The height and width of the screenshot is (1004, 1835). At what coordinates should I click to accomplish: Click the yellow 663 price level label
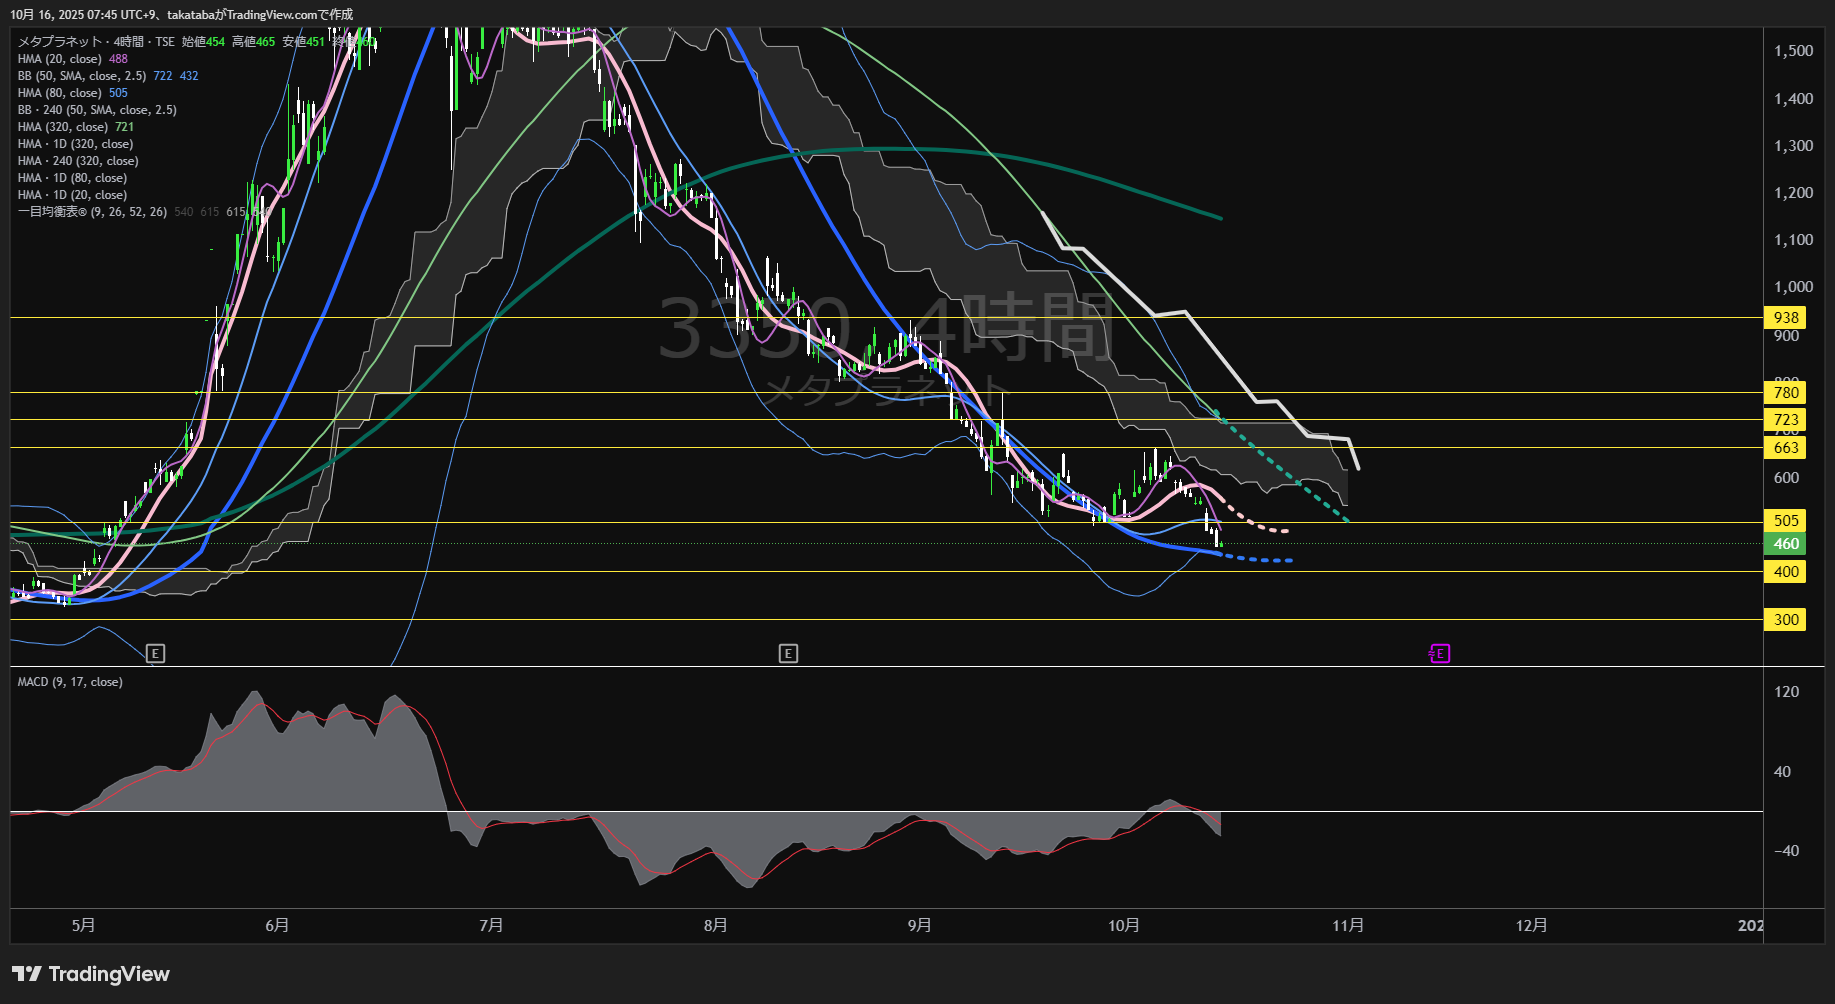(x=1785, y=448)
